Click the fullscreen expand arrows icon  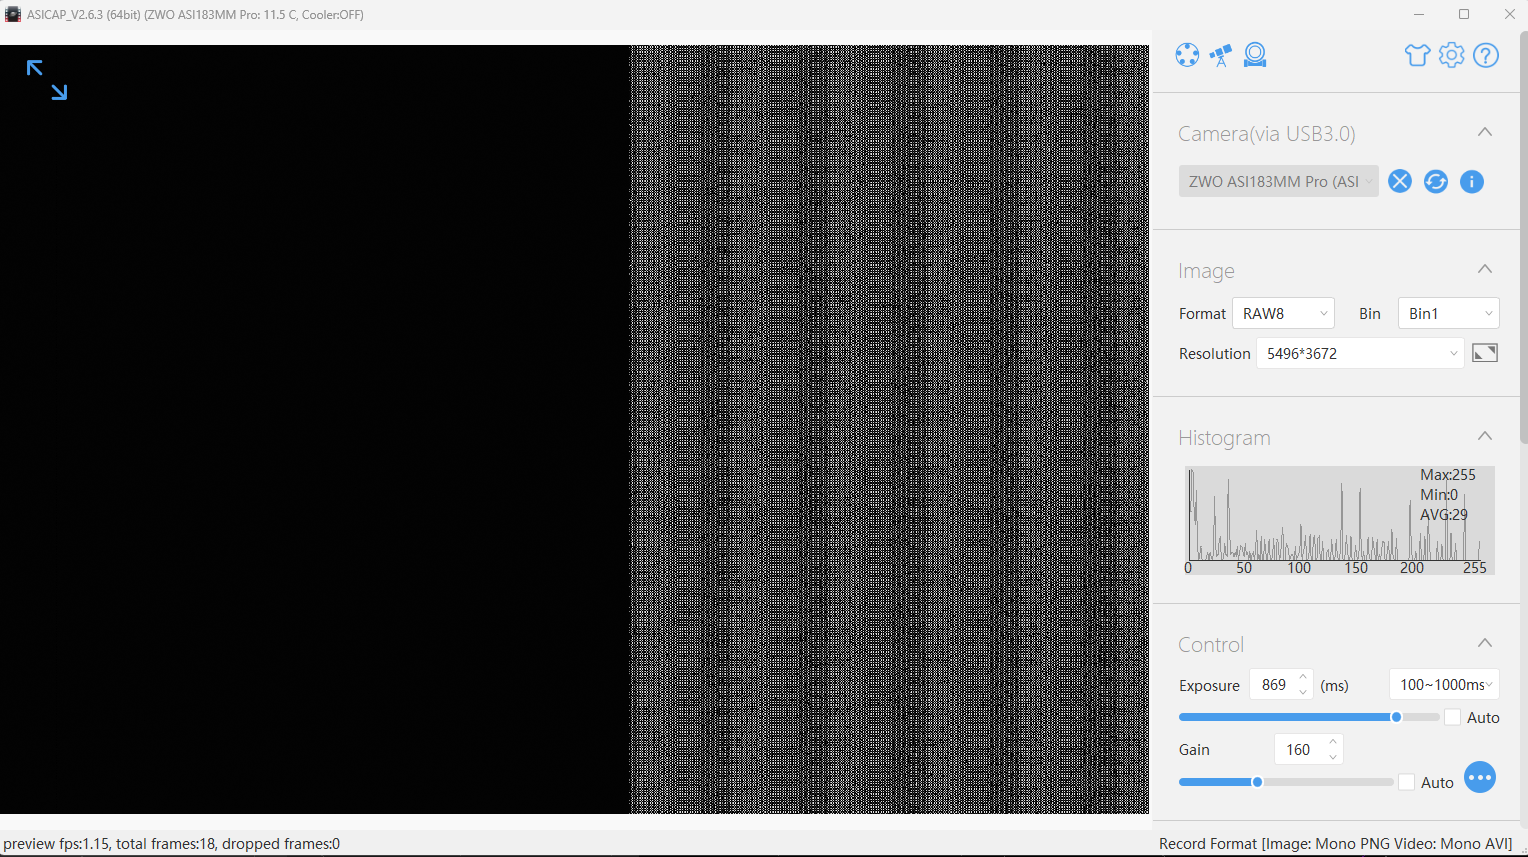(47, 80)
